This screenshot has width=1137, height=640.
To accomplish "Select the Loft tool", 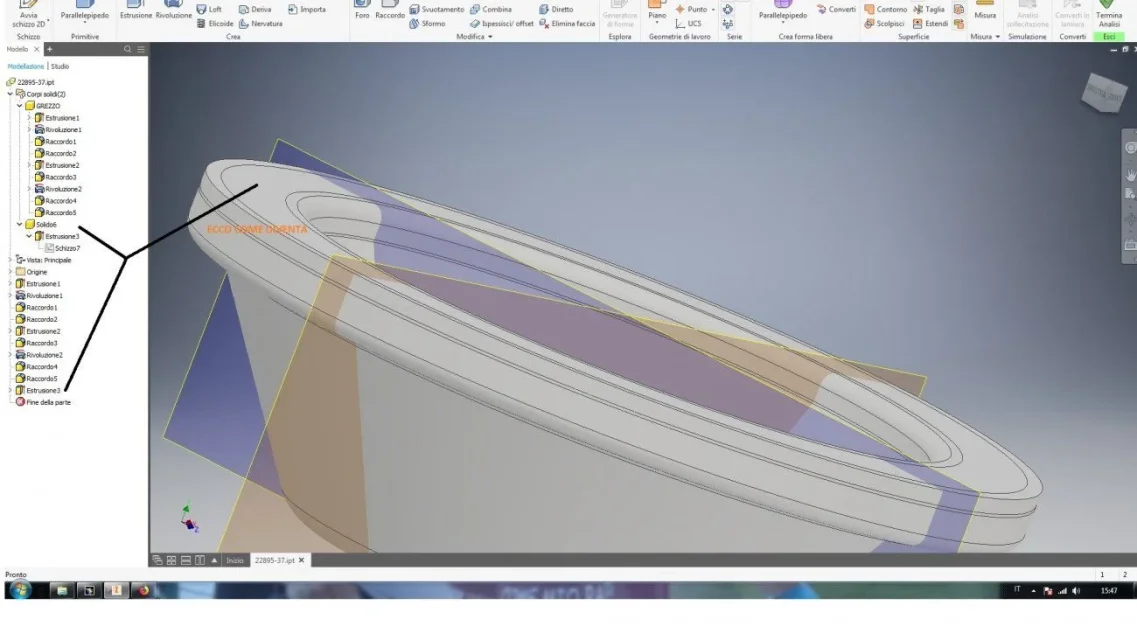I will 210,9.
